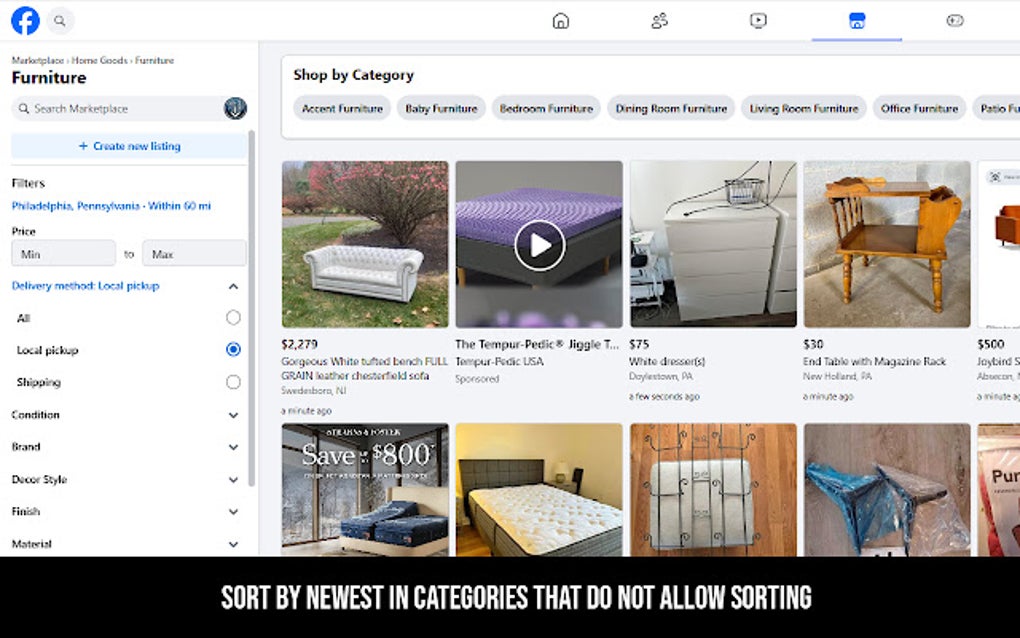The width and height of the screenshot is (1020, 638).
Task: Choose the Bedroom Furniture category
Action: coord(546,109)
